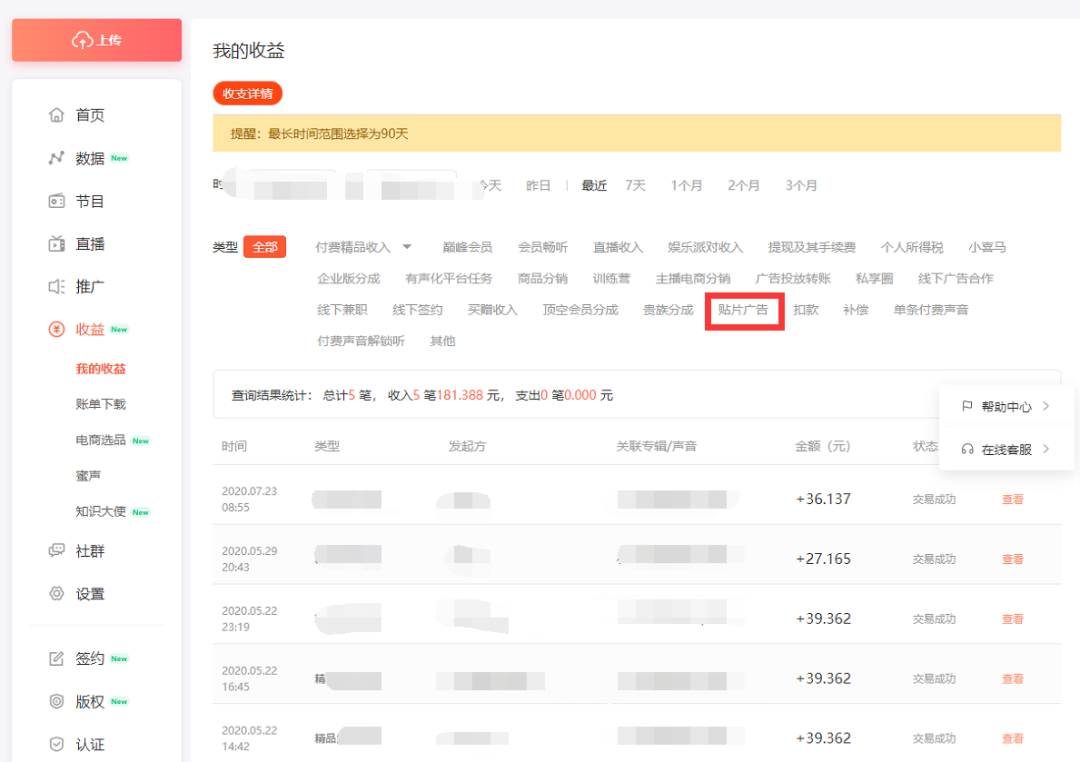Expand the 在线客服 customer service entry
This screenshot has width=1080, height=762.
tap(1007, 449)
